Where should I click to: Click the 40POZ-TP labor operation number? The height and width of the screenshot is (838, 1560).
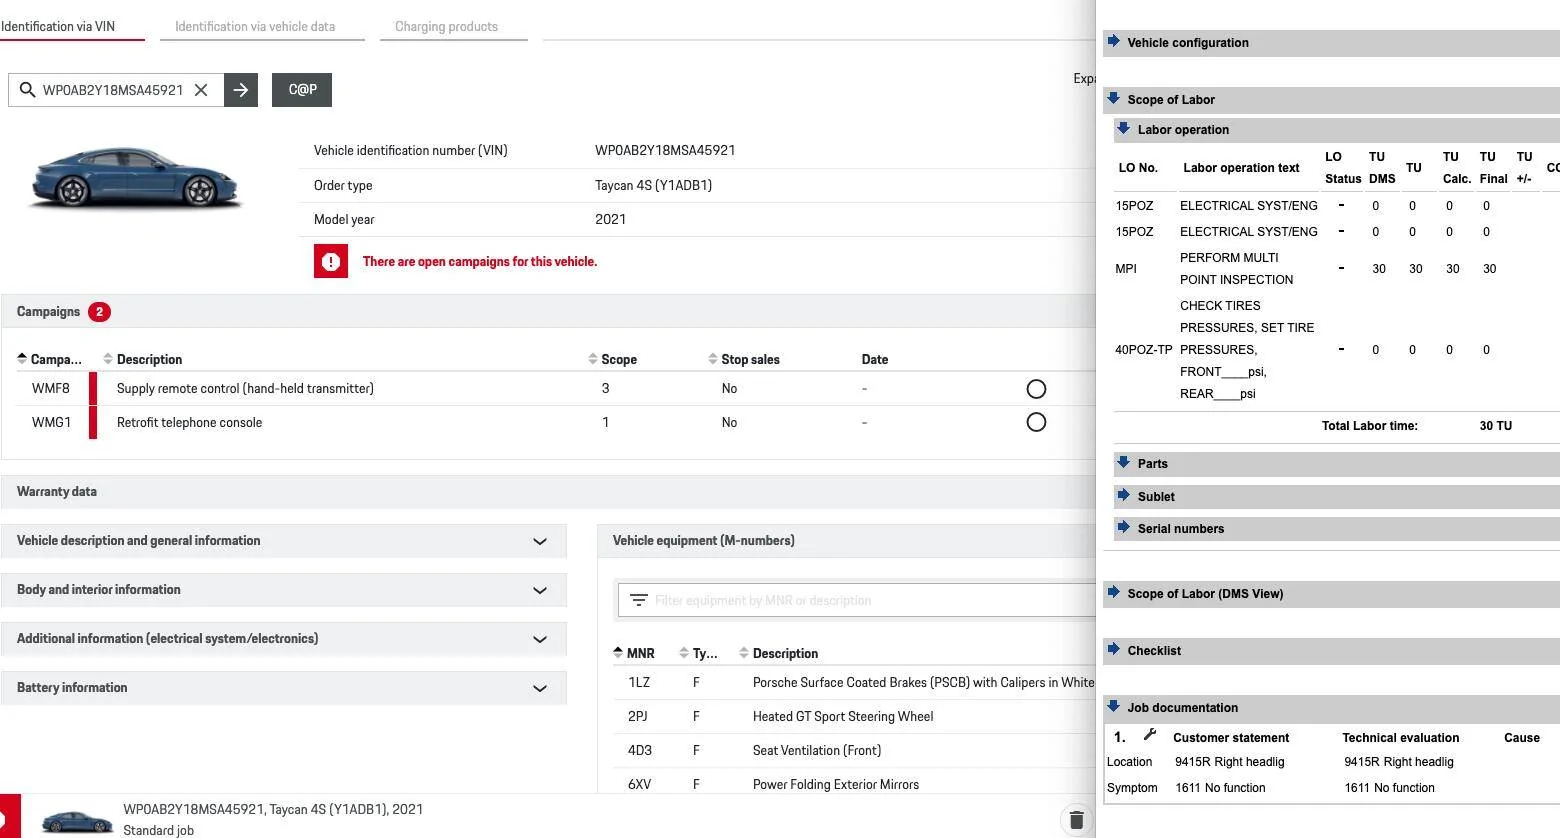pyautogui.click(x=1143, y=350)
